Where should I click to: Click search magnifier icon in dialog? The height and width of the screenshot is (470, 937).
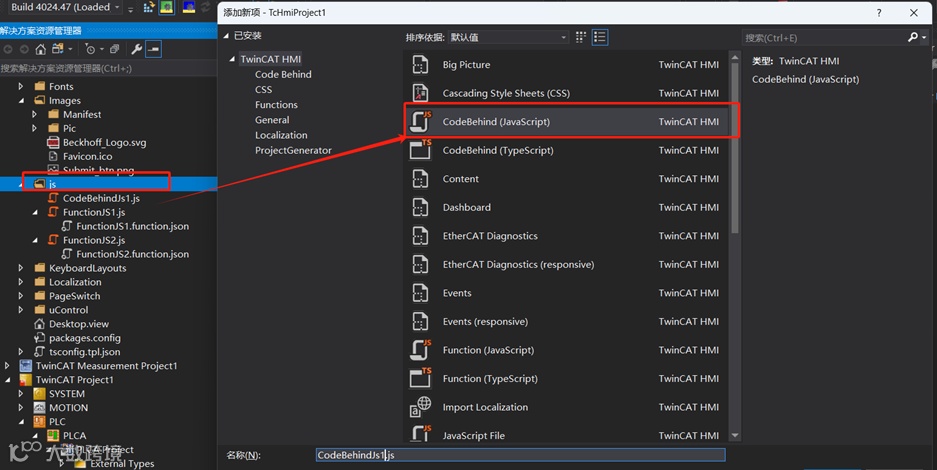point(913,37)
